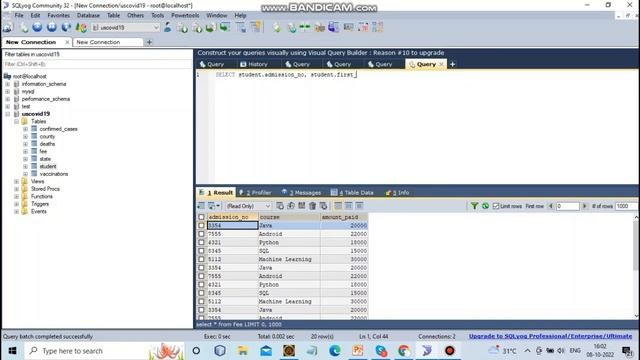Screen dimensions: 640x360
Task: Click the # of rows input field
Action: click(x=626, y=206)
